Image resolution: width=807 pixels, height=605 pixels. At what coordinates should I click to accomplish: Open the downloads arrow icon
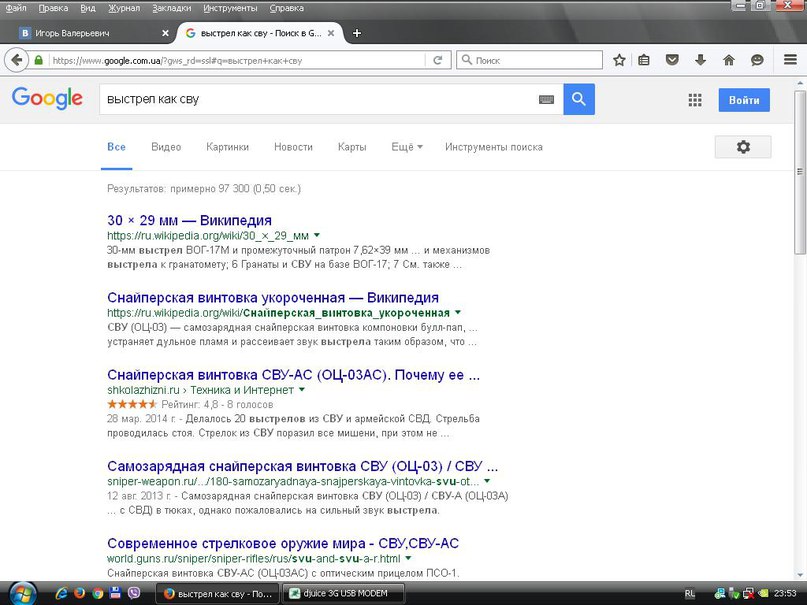[700, 60]
